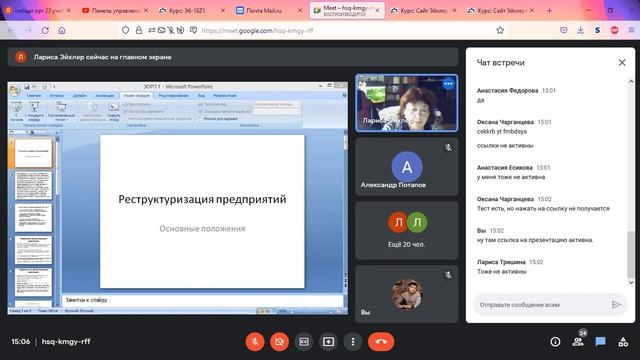Click the chat scrollbar down arrow

[x=631, y=282]
